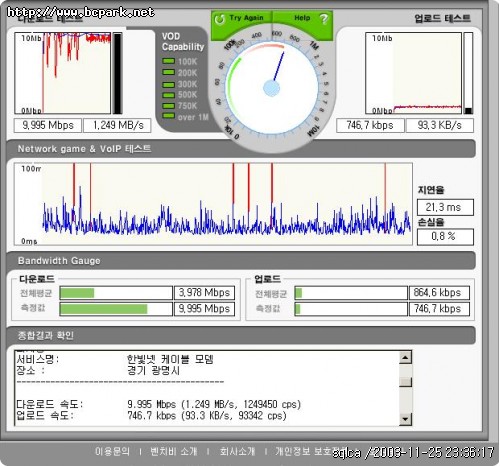Click the 경기 광명시 location text

[153, 370]
